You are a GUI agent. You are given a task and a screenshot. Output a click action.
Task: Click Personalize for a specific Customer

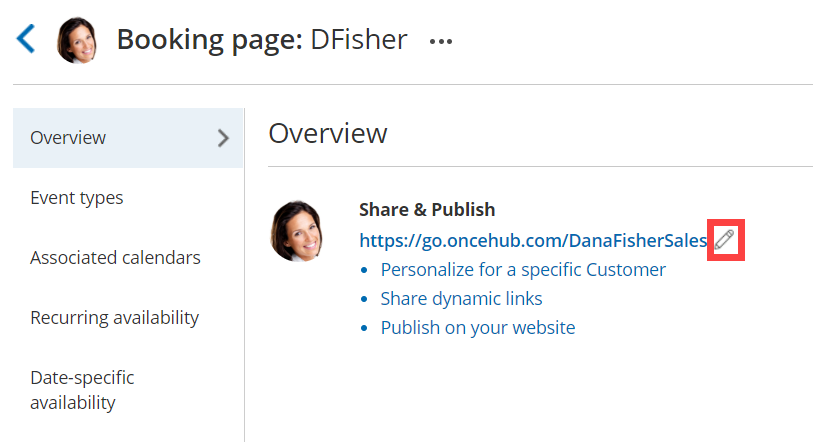(523, 269)
